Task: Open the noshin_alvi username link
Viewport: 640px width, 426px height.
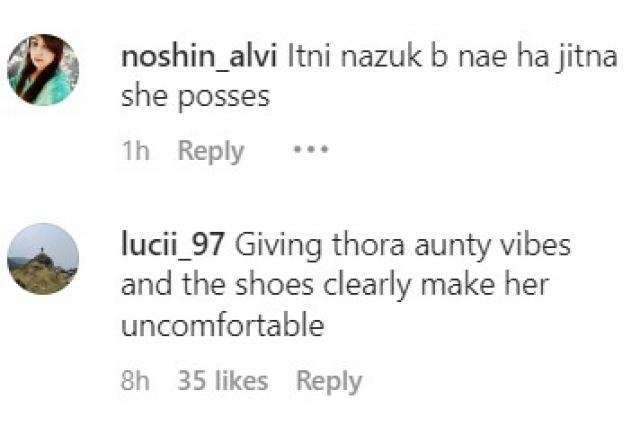Action: tap(199, 57)
